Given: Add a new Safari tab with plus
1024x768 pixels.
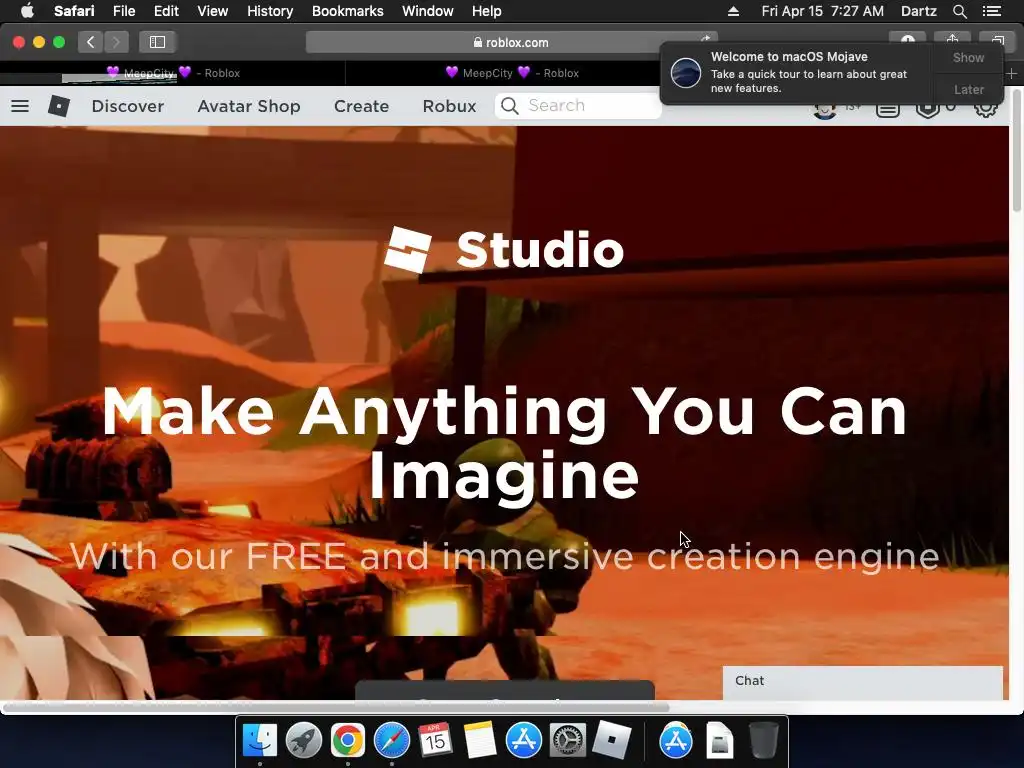Looking at the screenshot, I should pos(1012,74).
